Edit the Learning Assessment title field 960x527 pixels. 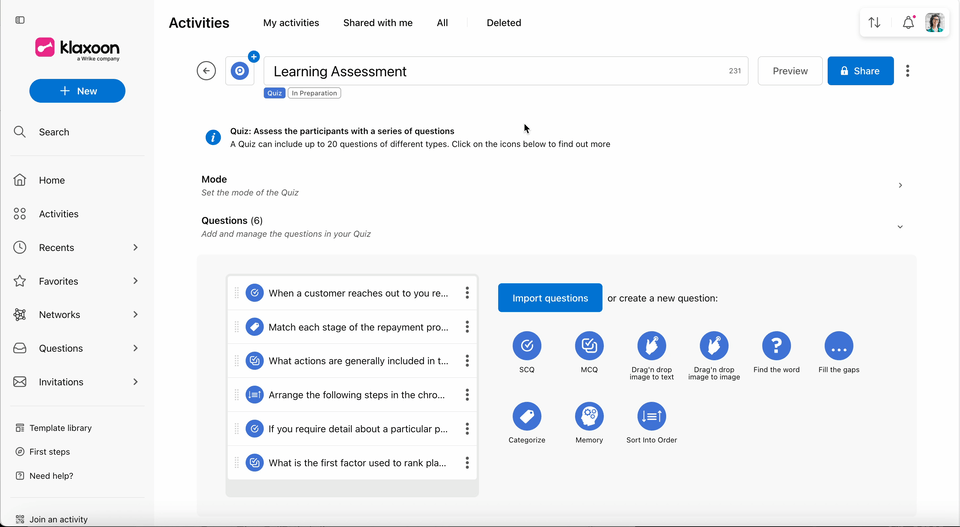506,71
